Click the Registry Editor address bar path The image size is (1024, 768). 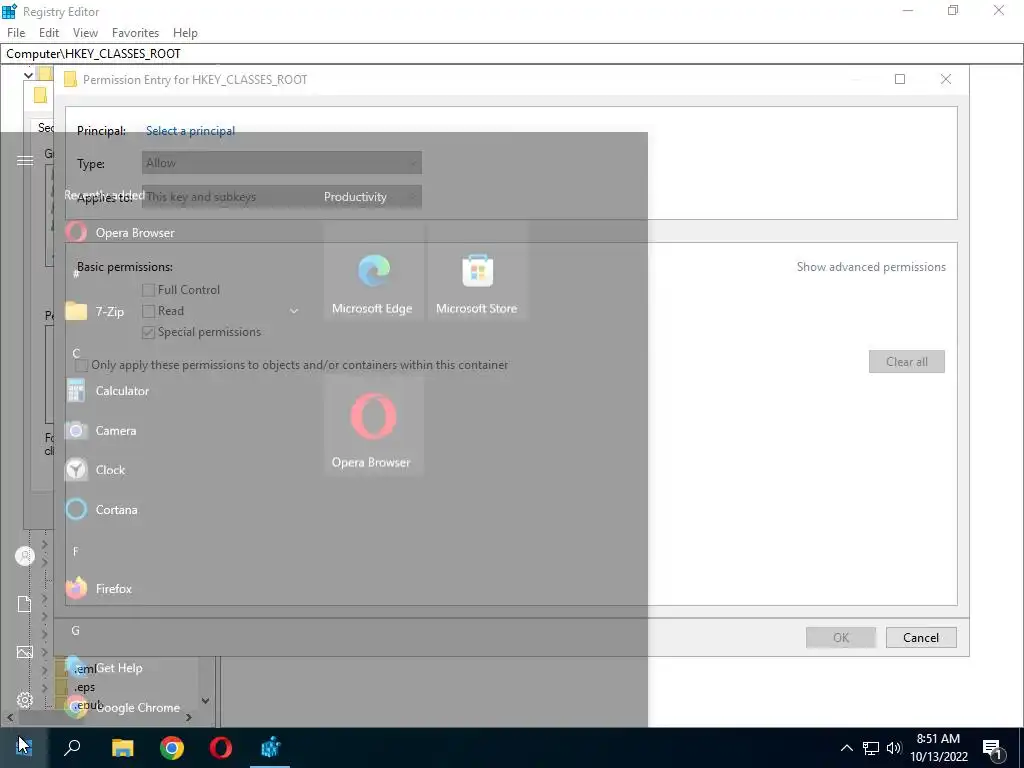(512, 54)
